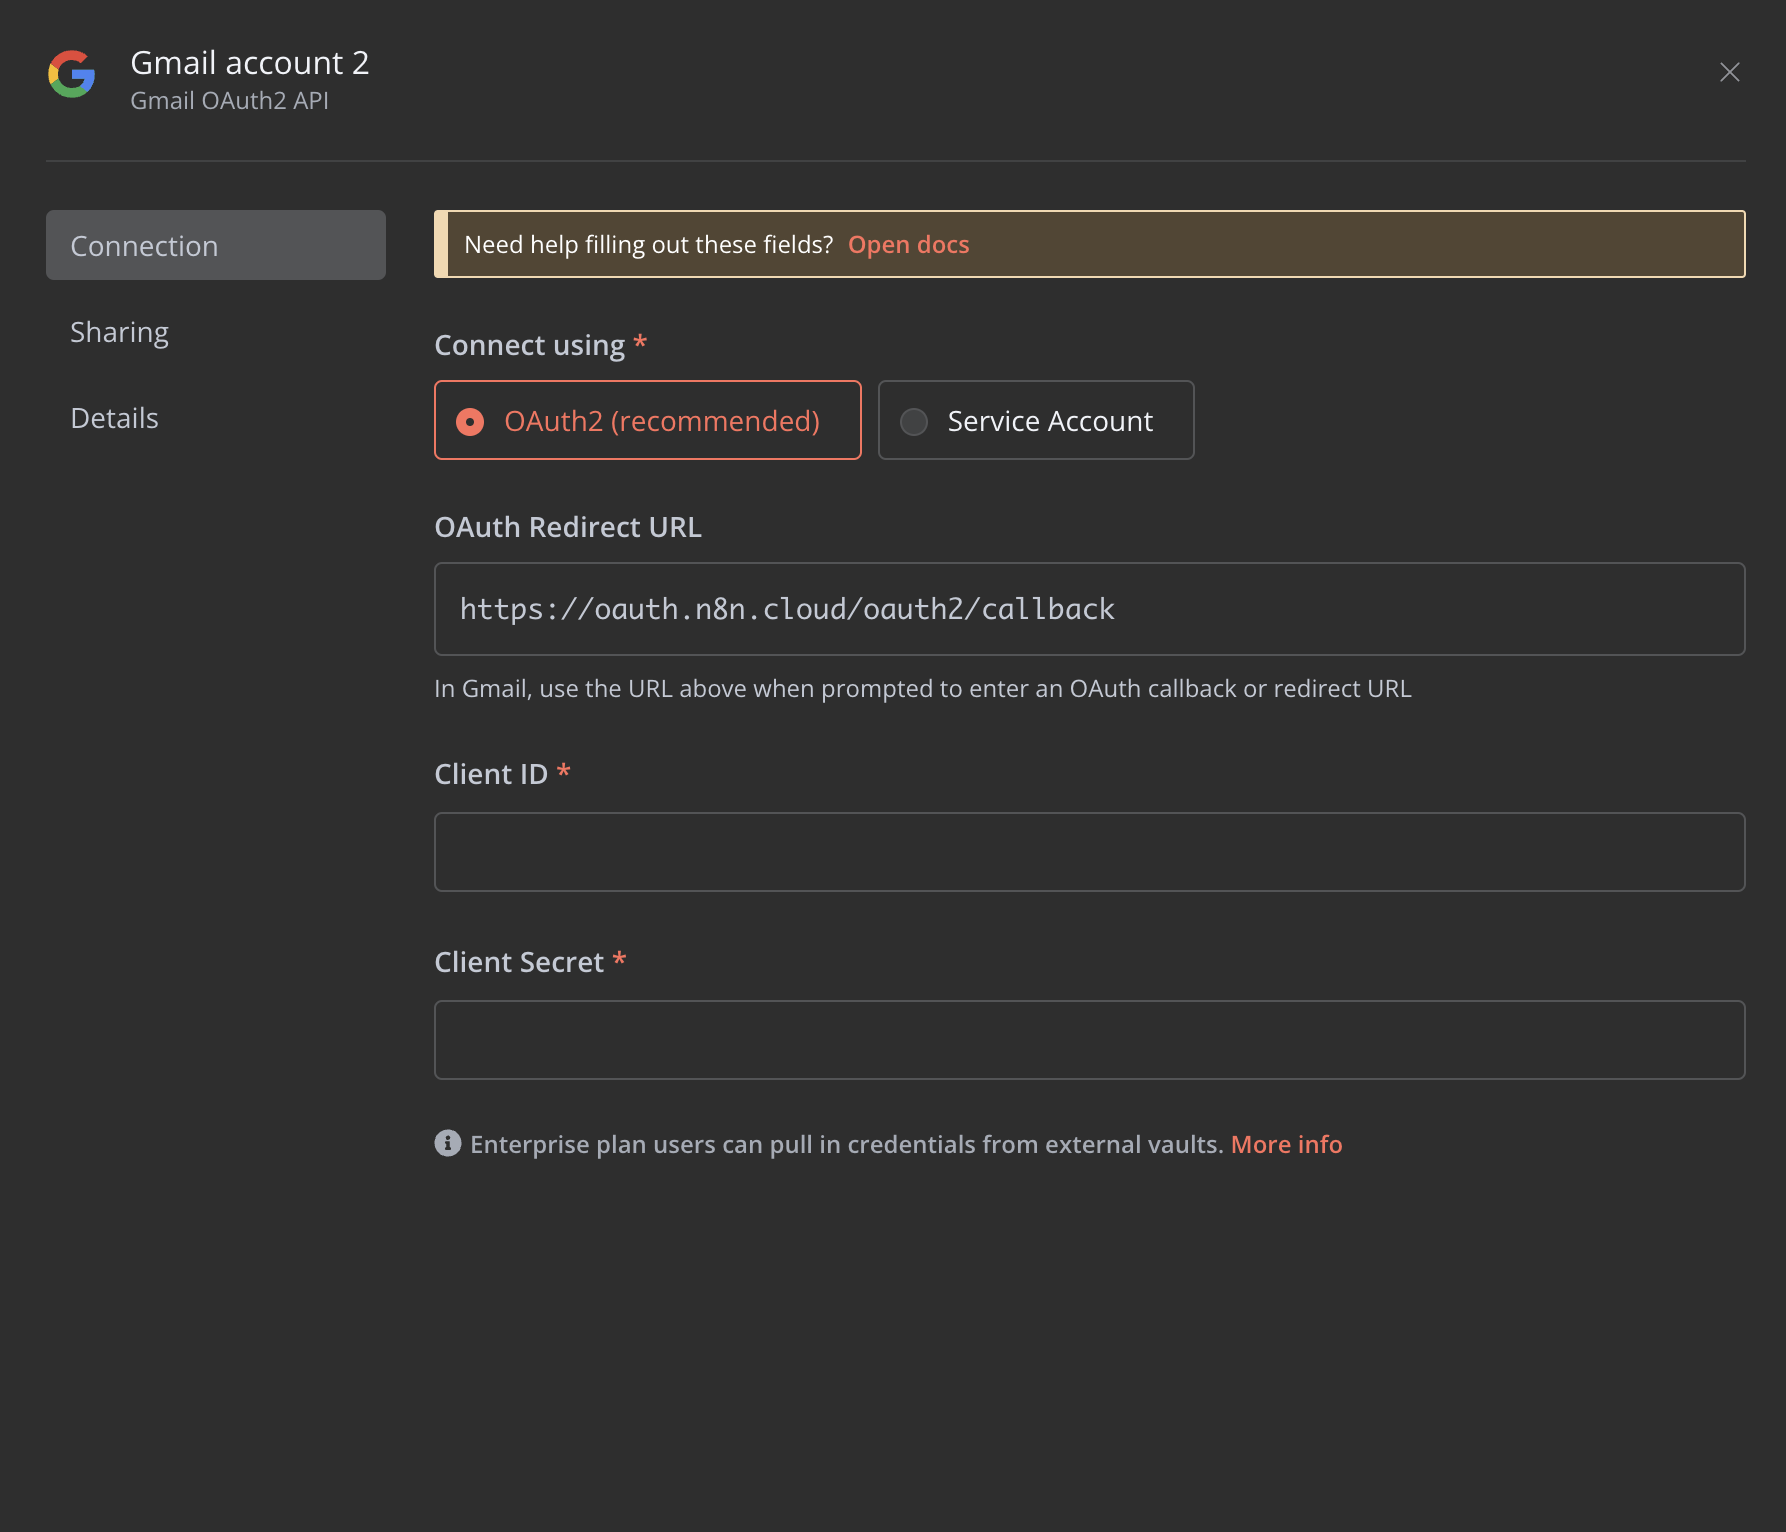Click the info circle icon
1786x1532 pixels.
click(447, 1143)
